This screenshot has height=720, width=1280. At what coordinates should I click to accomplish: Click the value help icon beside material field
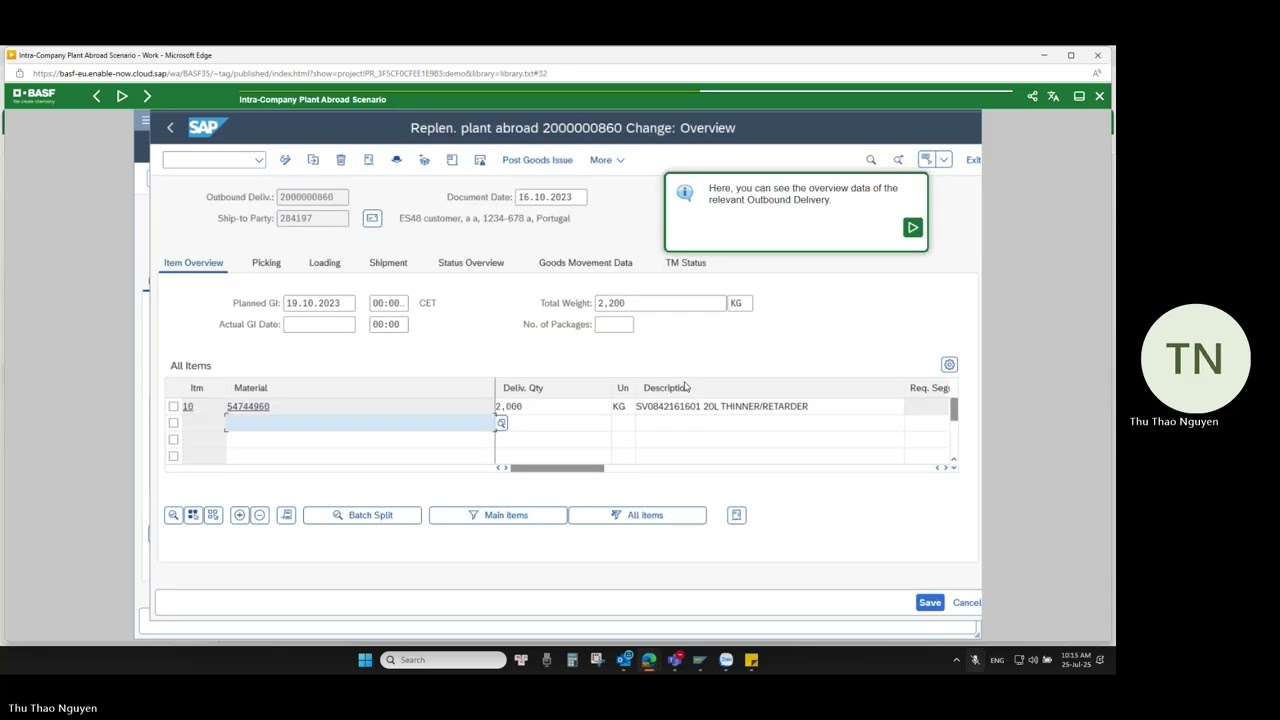(501, 424)
